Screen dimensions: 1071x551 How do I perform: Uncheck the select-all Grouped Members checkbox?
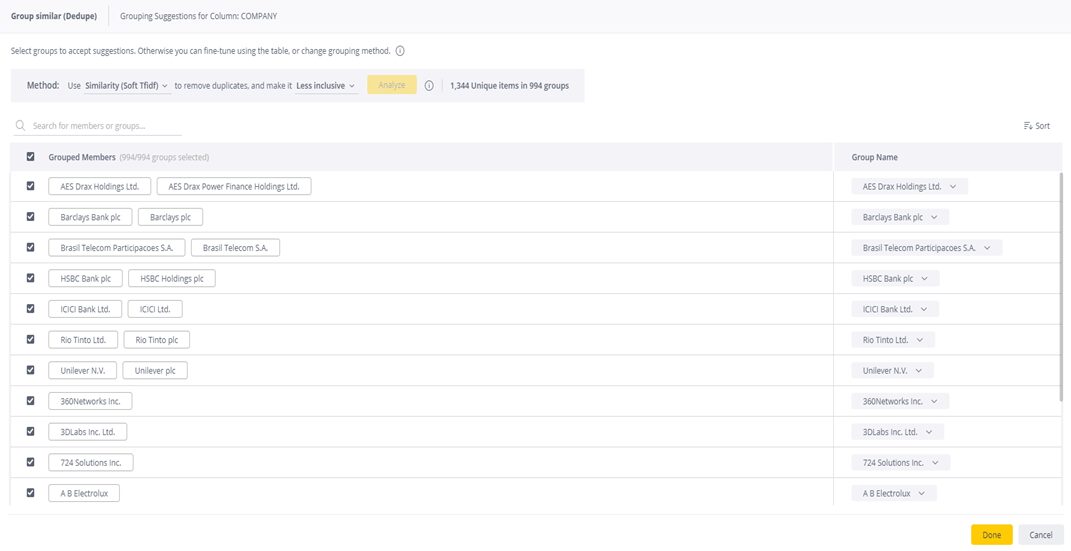30,156
